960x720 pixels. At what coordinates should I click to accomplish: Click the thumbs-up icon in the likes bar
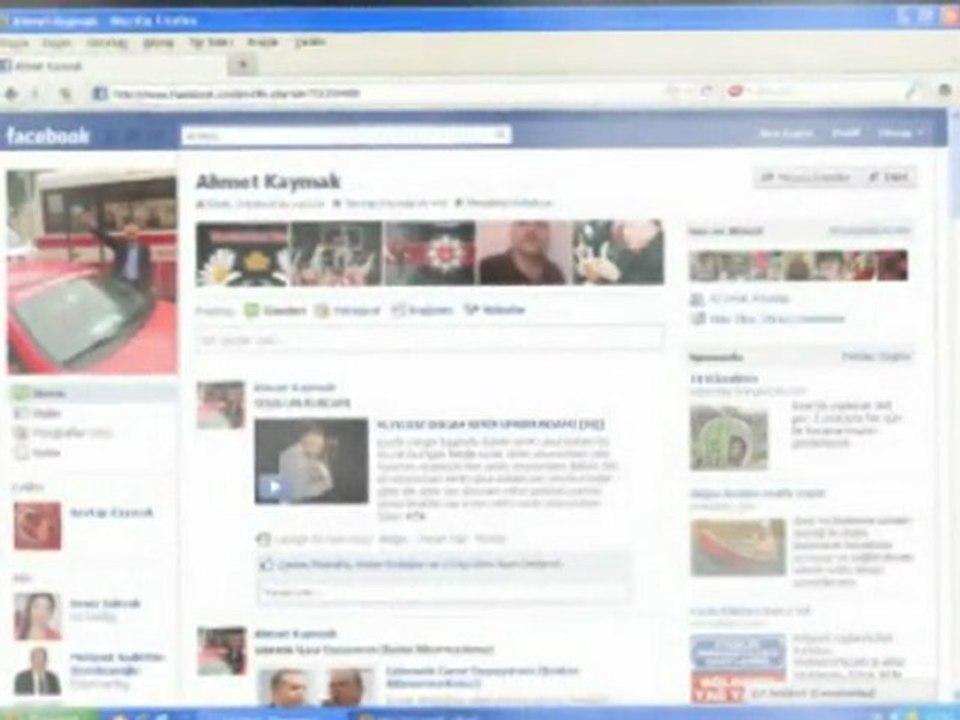266,564
